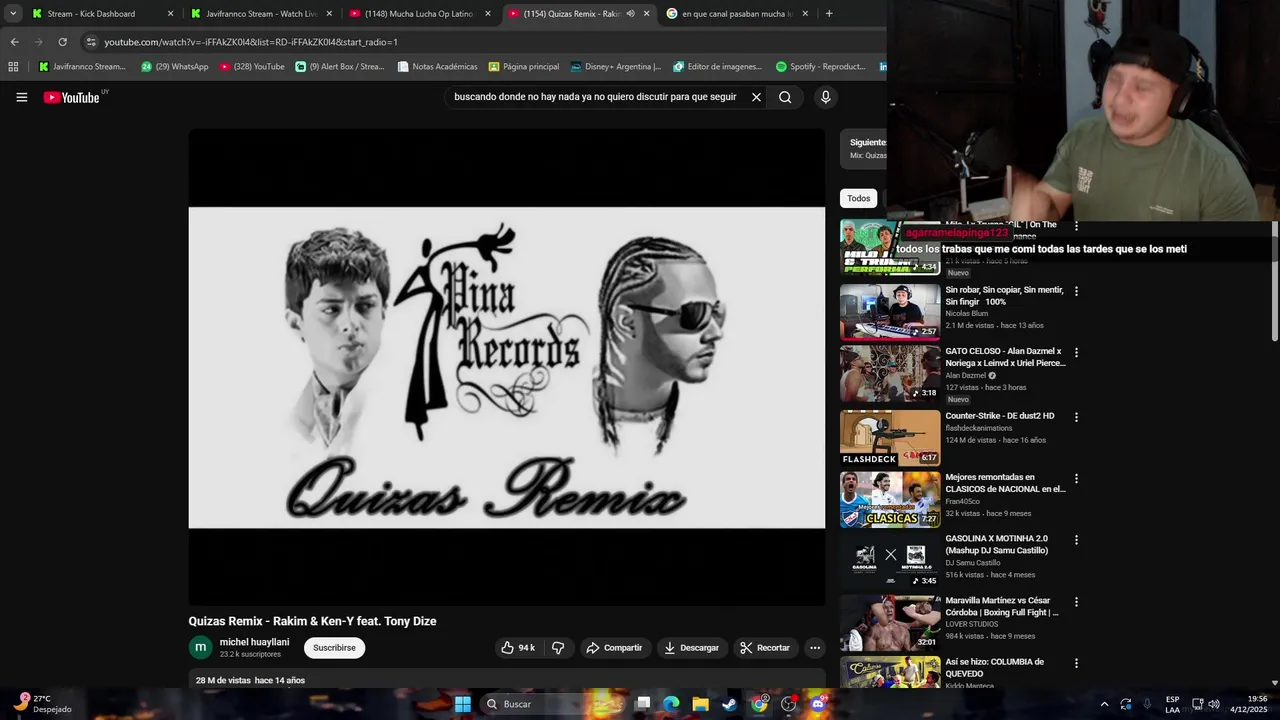
Task: Open the Notas Académicas bookmark
Action: coord(437,67)
